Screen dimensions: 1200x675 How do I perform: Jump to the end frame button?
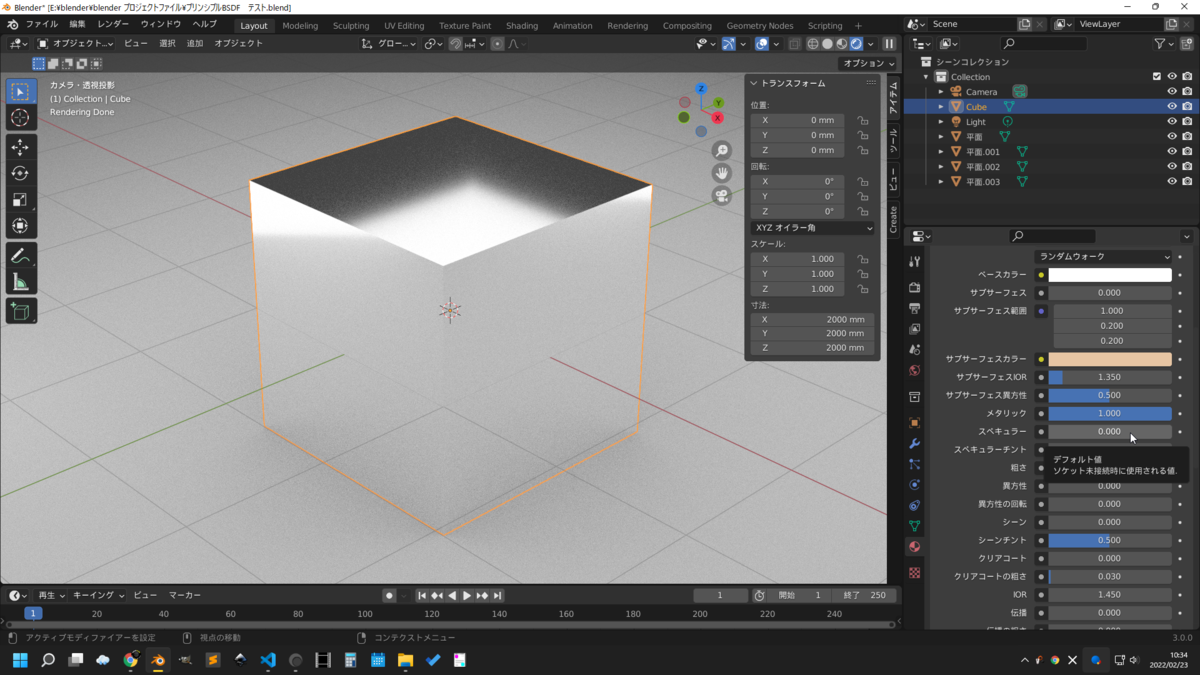(x=497, y=595)
